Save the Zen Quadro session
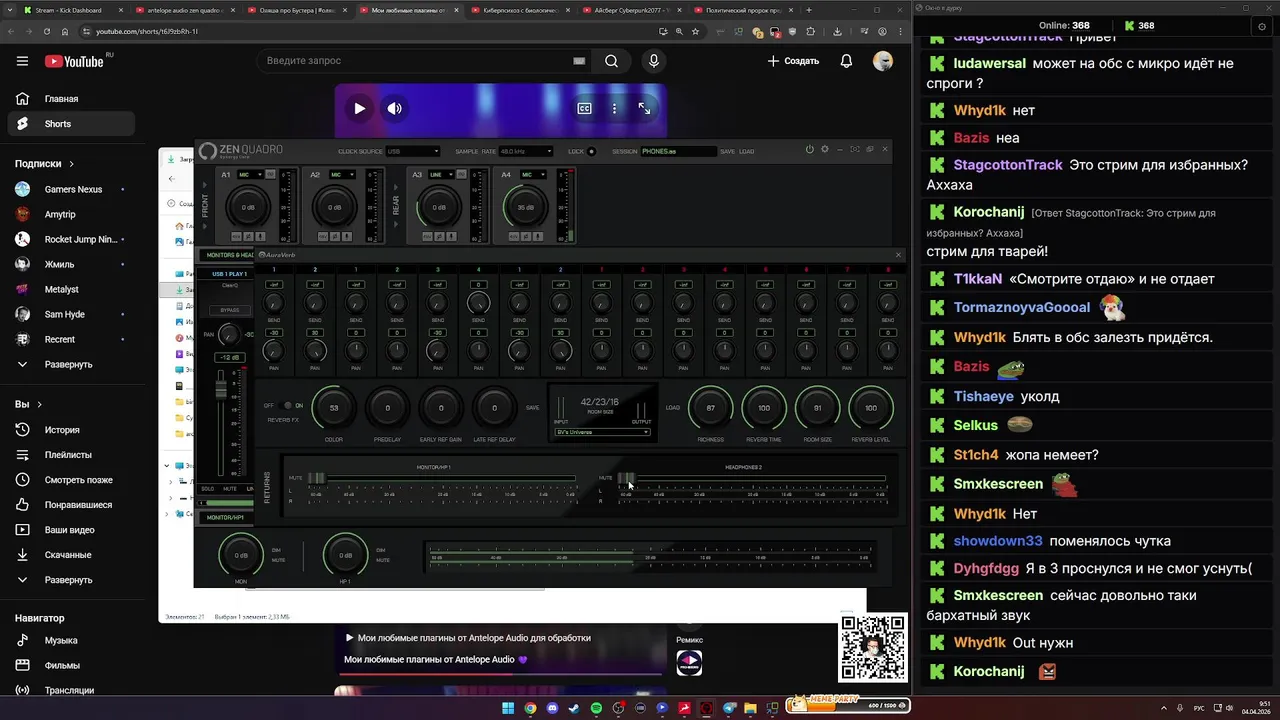 click(727, 151)
